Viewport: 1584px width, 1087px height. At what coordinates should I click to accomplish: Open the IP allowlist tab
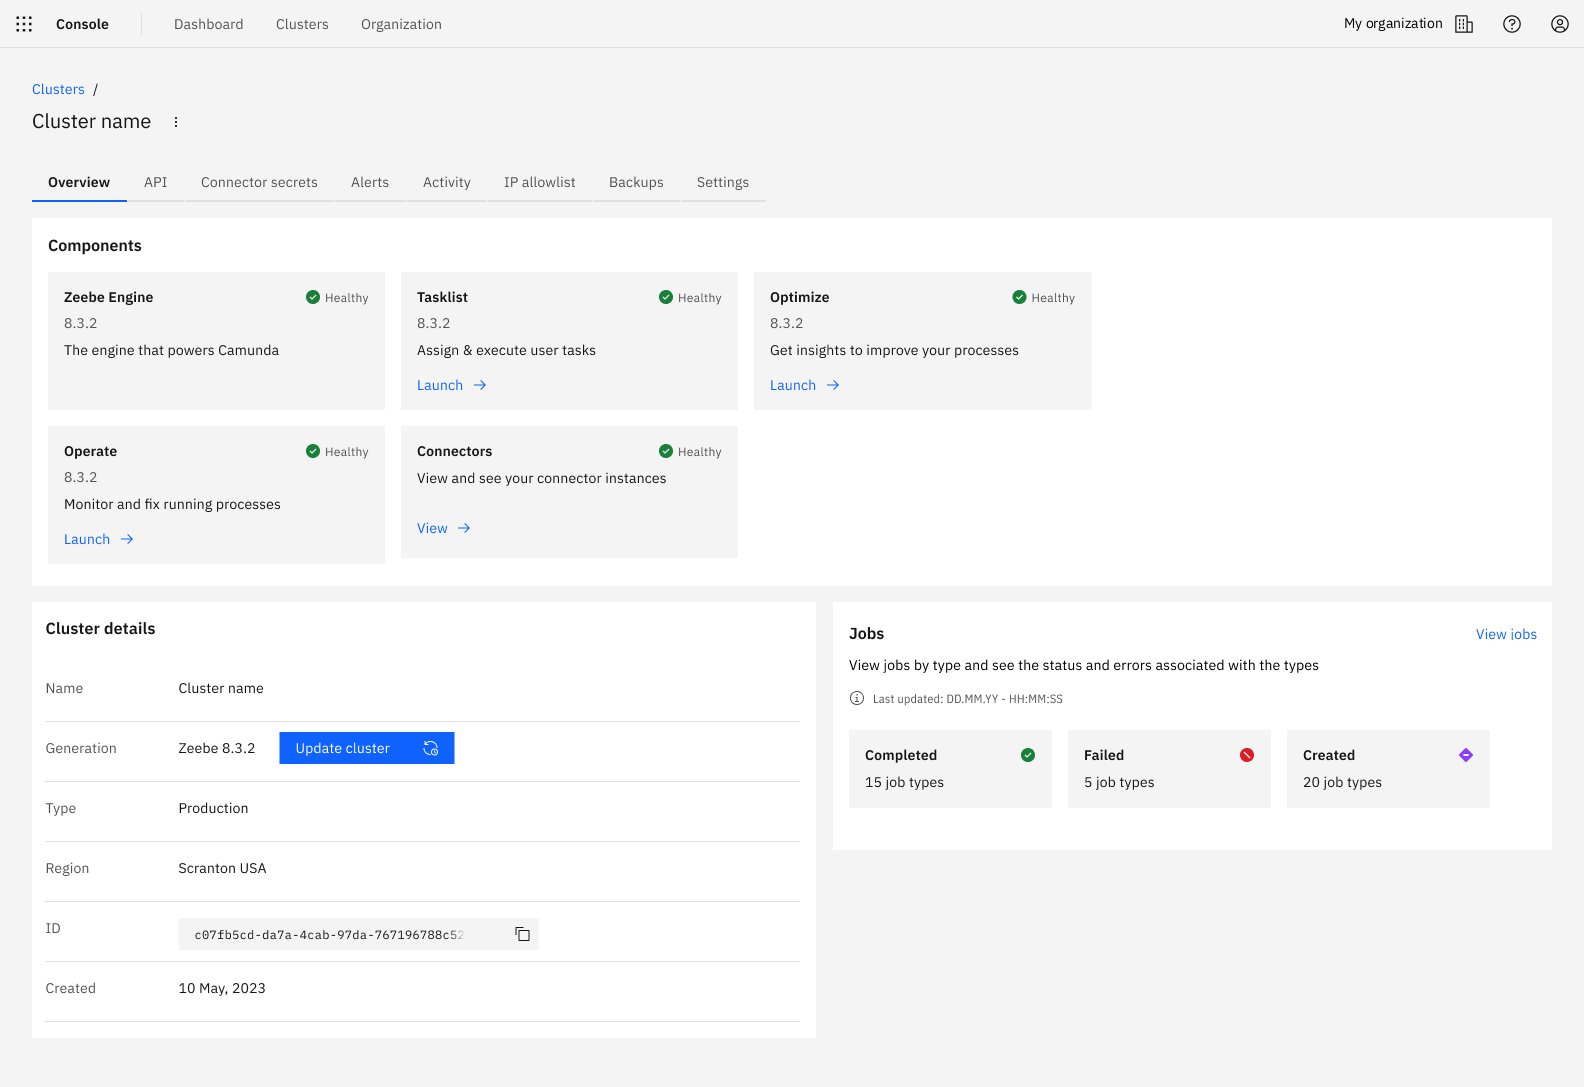coord(539,182)
